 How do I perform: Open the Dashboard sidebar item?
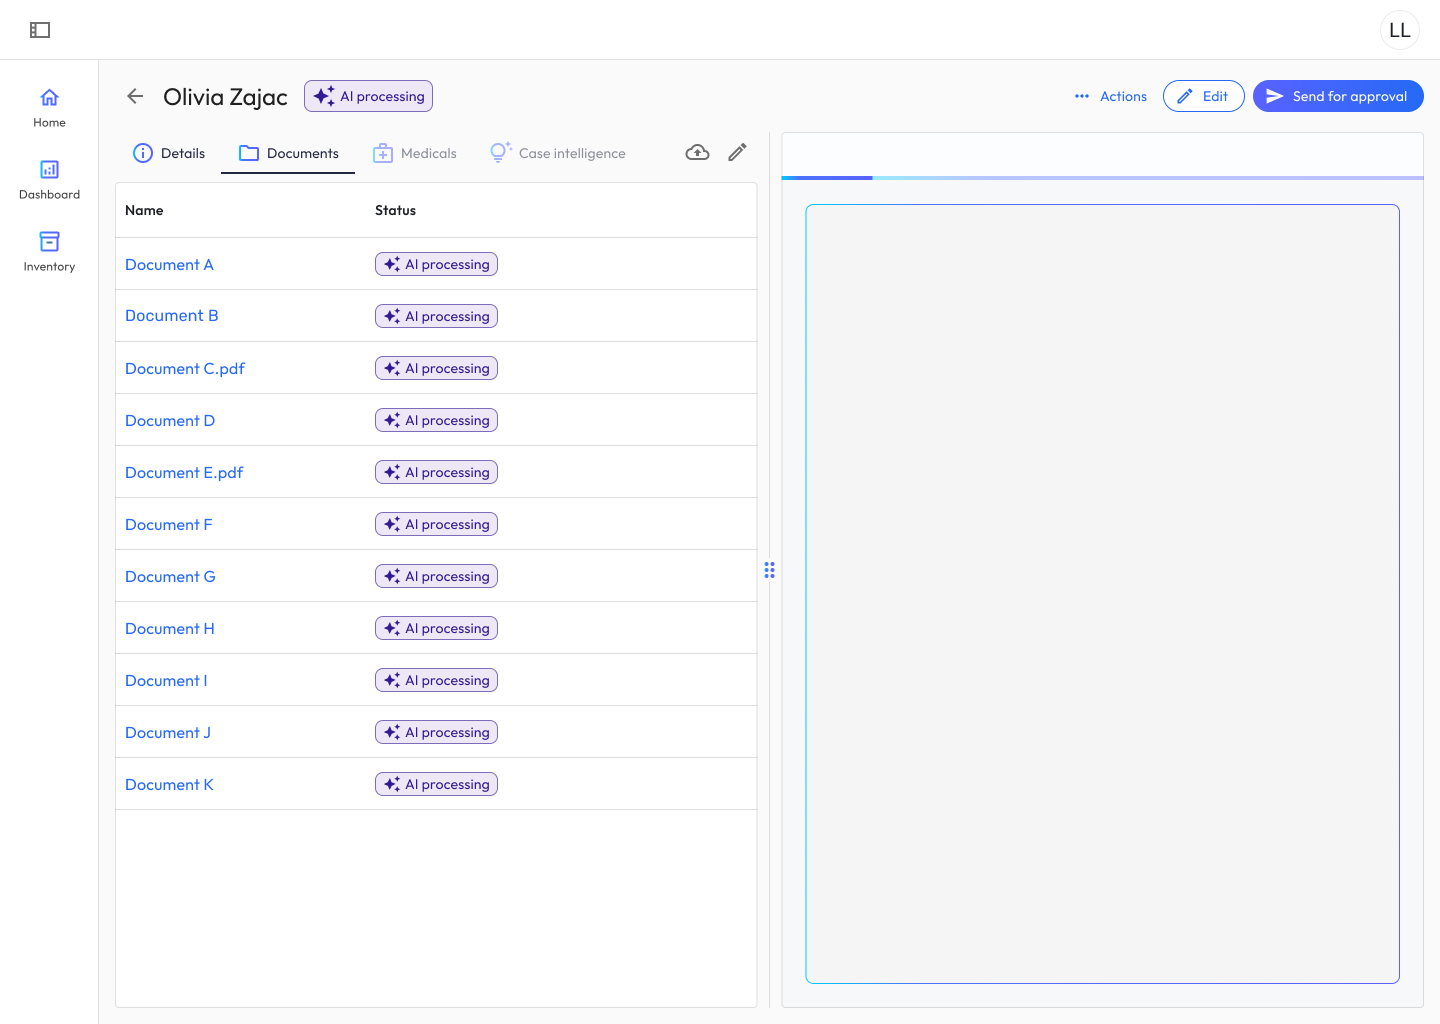(49, 180)
